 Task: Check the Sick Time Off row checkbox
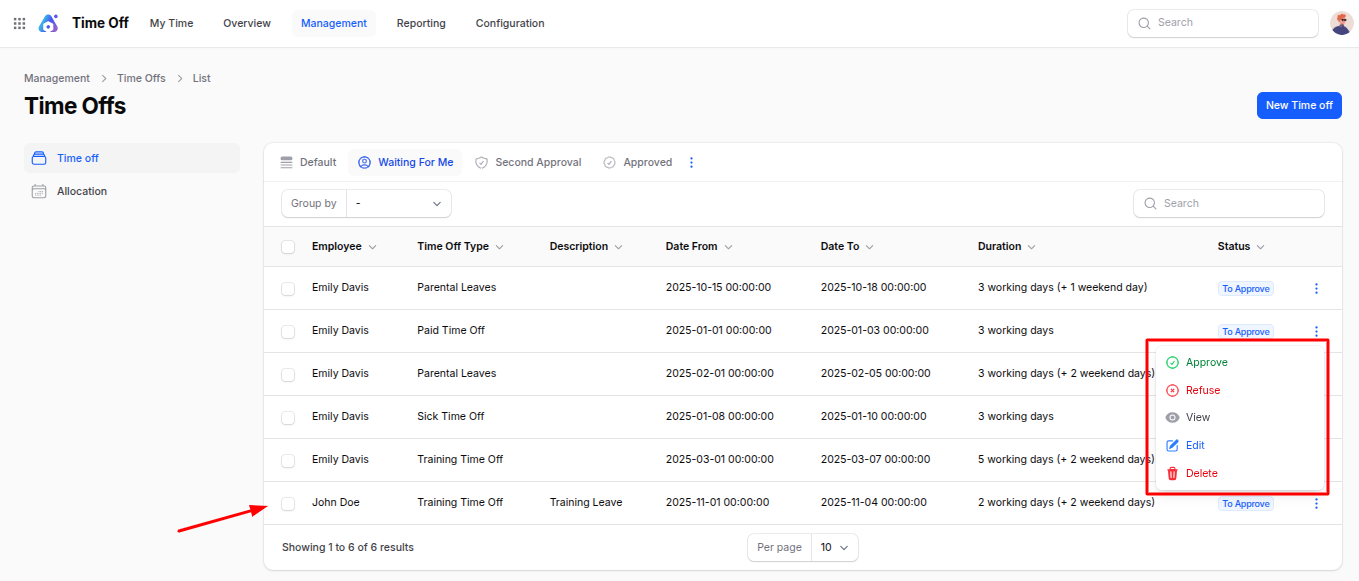(288, 417)
